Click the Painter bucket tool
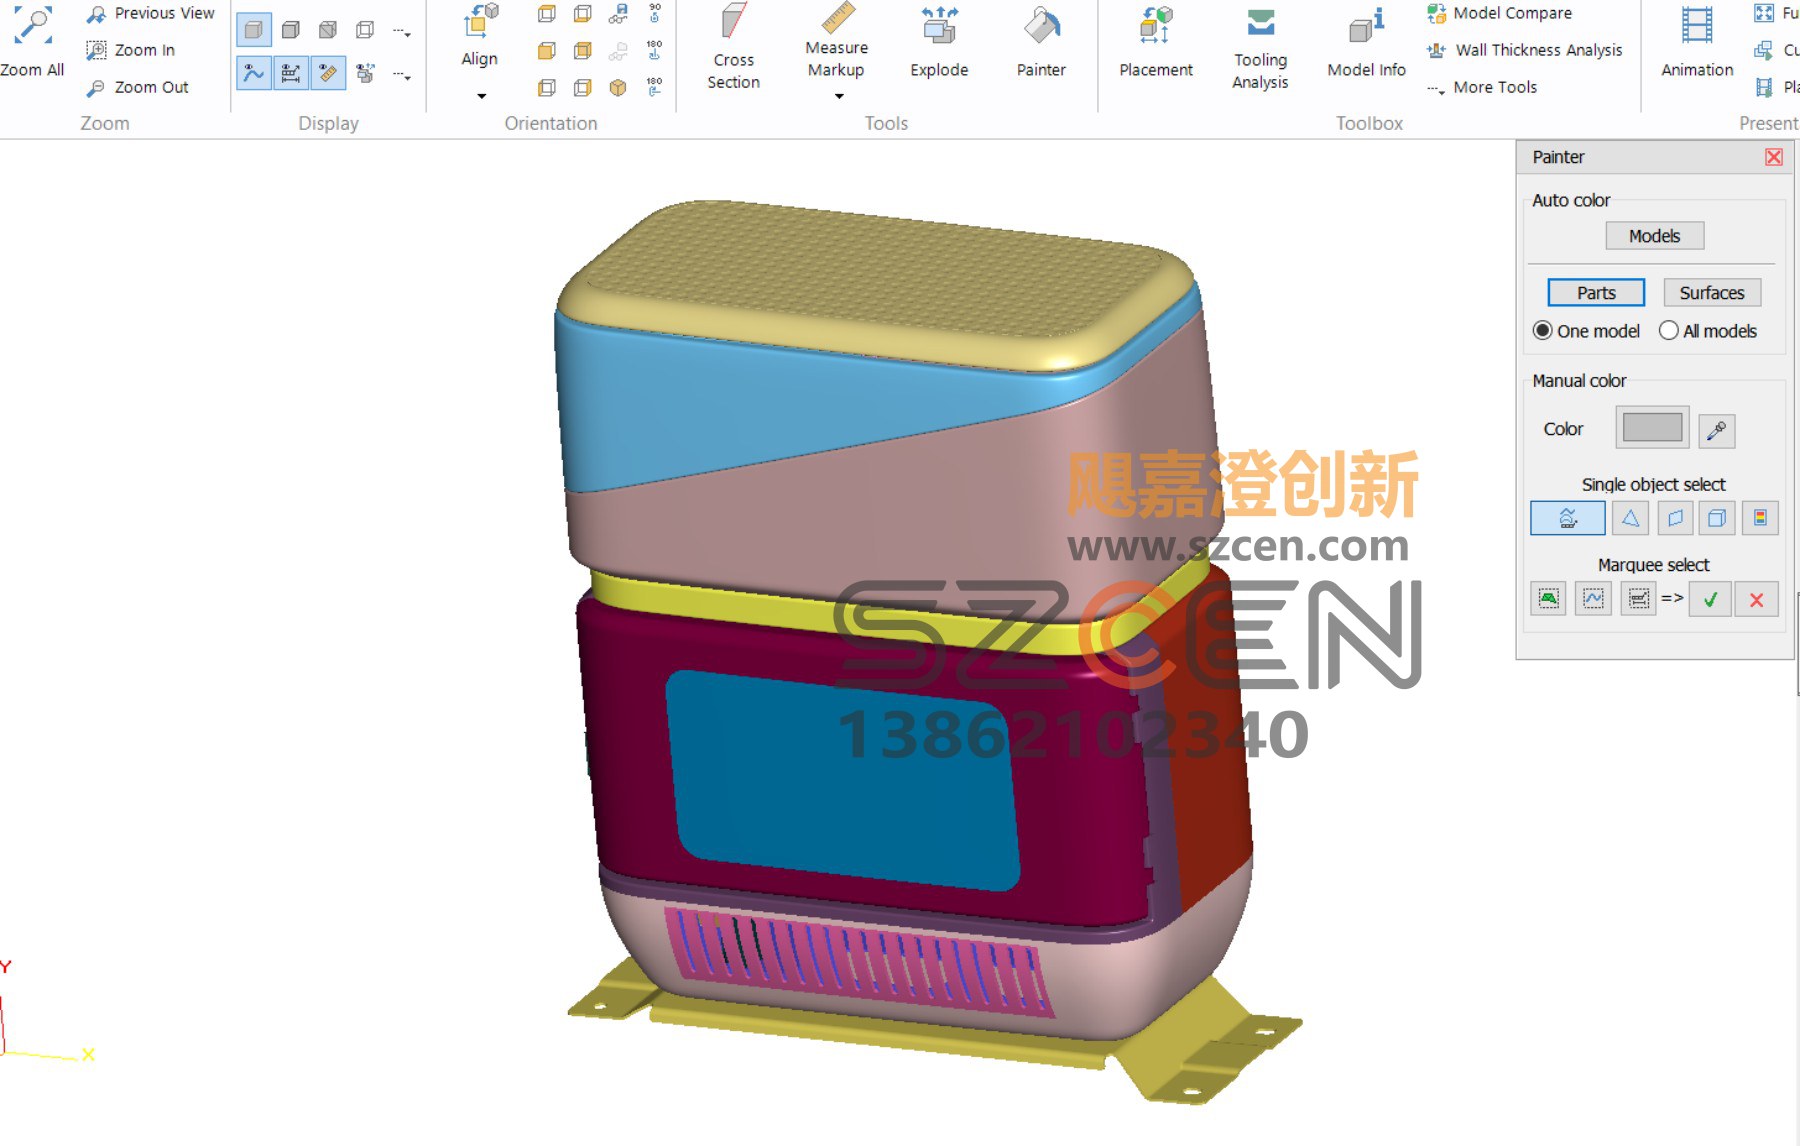The height and width of the screenshot is (1146, 1800). [1041, 42]
